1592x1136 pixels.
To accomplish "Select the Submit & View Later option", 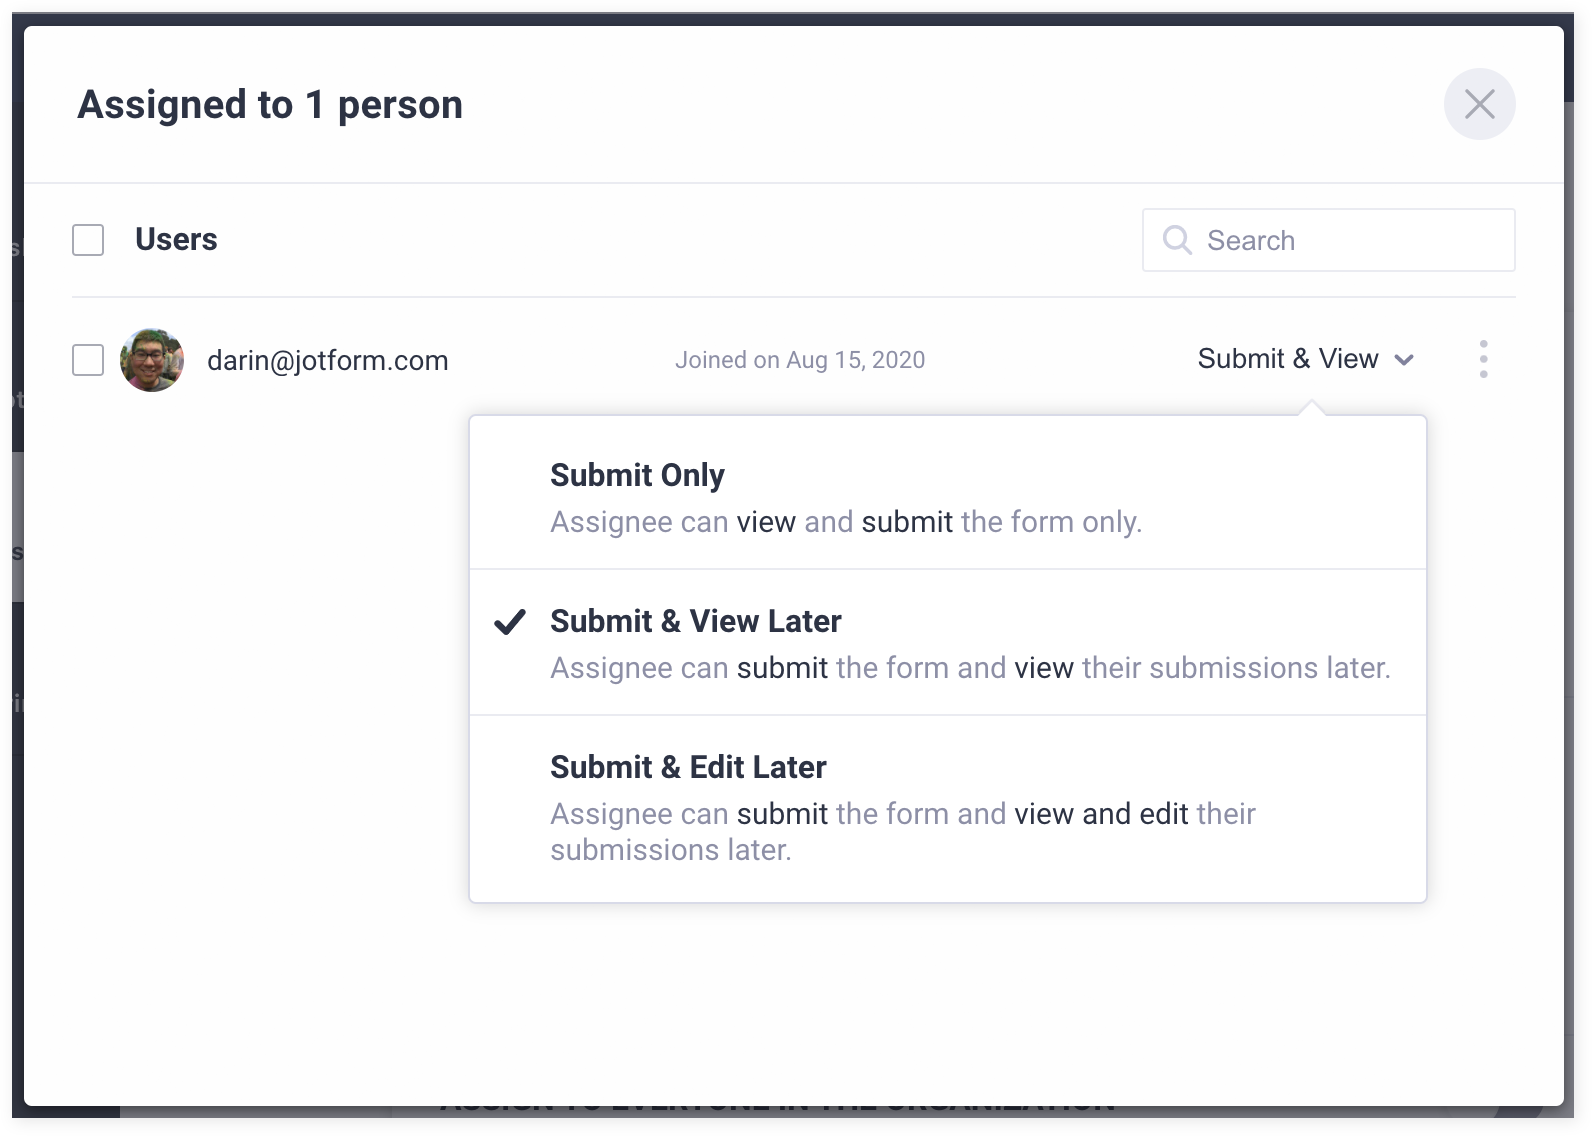I will (695, 621).
